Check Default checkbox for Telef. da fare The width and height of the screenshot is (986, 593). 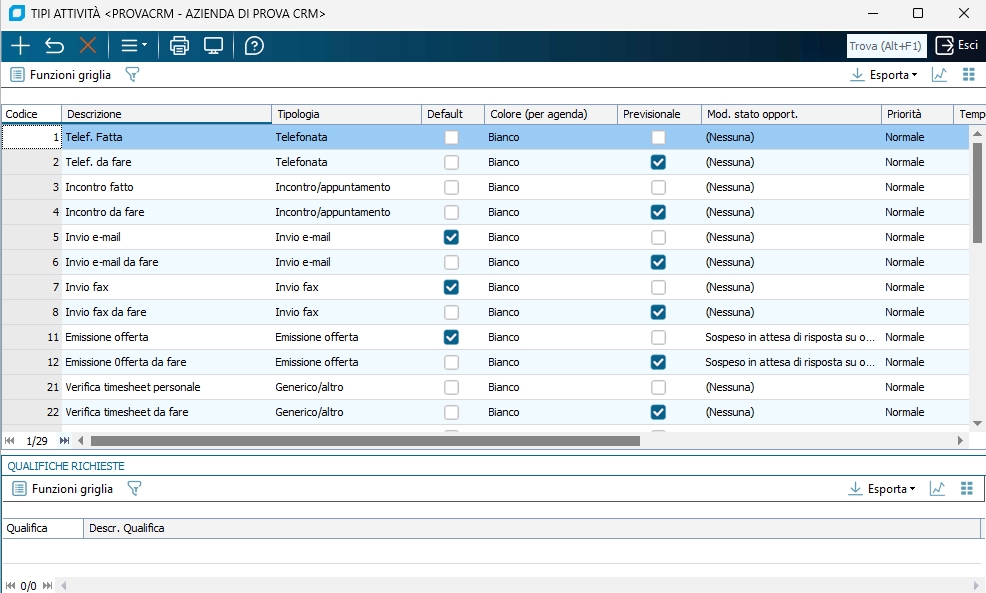pos(451,162)
